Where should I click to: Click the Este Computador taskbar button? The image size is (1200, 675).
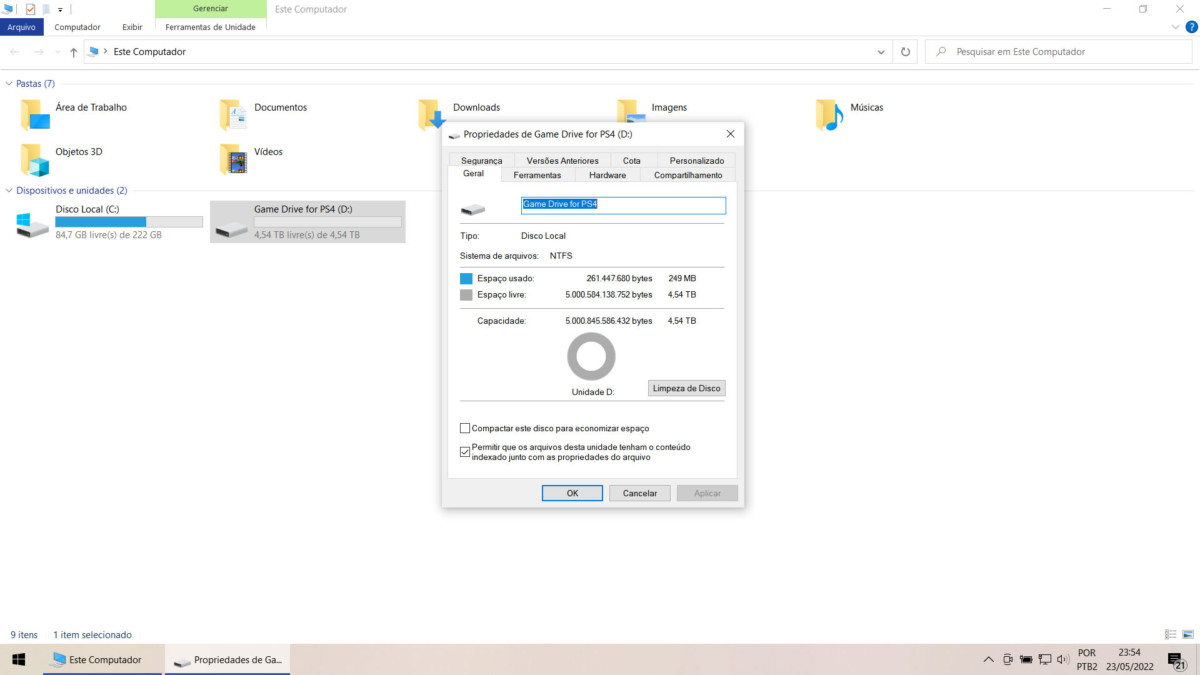click(102, 660)
